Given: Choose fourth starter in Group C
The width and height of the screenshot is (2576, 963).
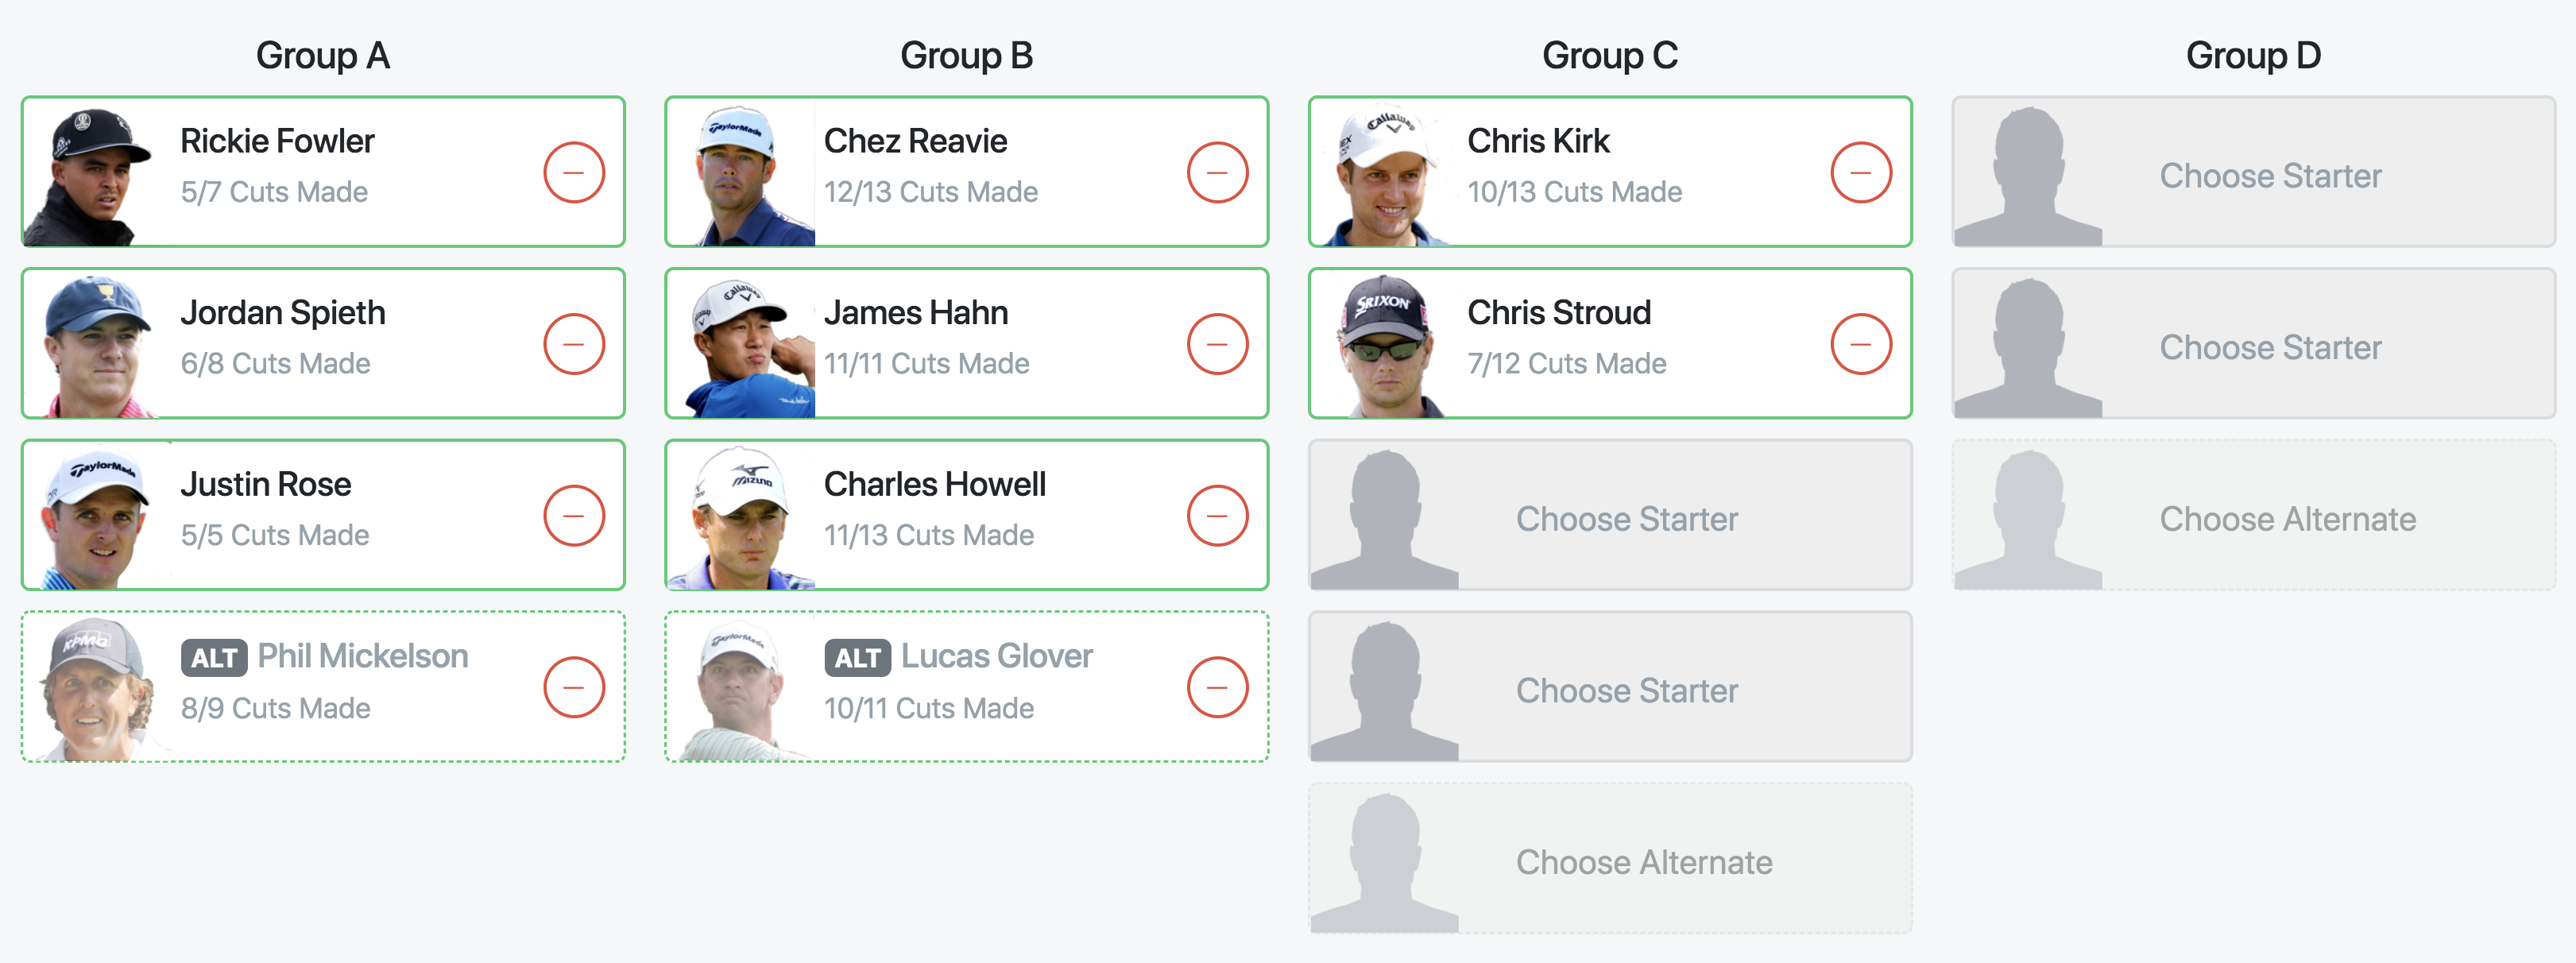Looking at the screenshot, I should [1610, 687].
